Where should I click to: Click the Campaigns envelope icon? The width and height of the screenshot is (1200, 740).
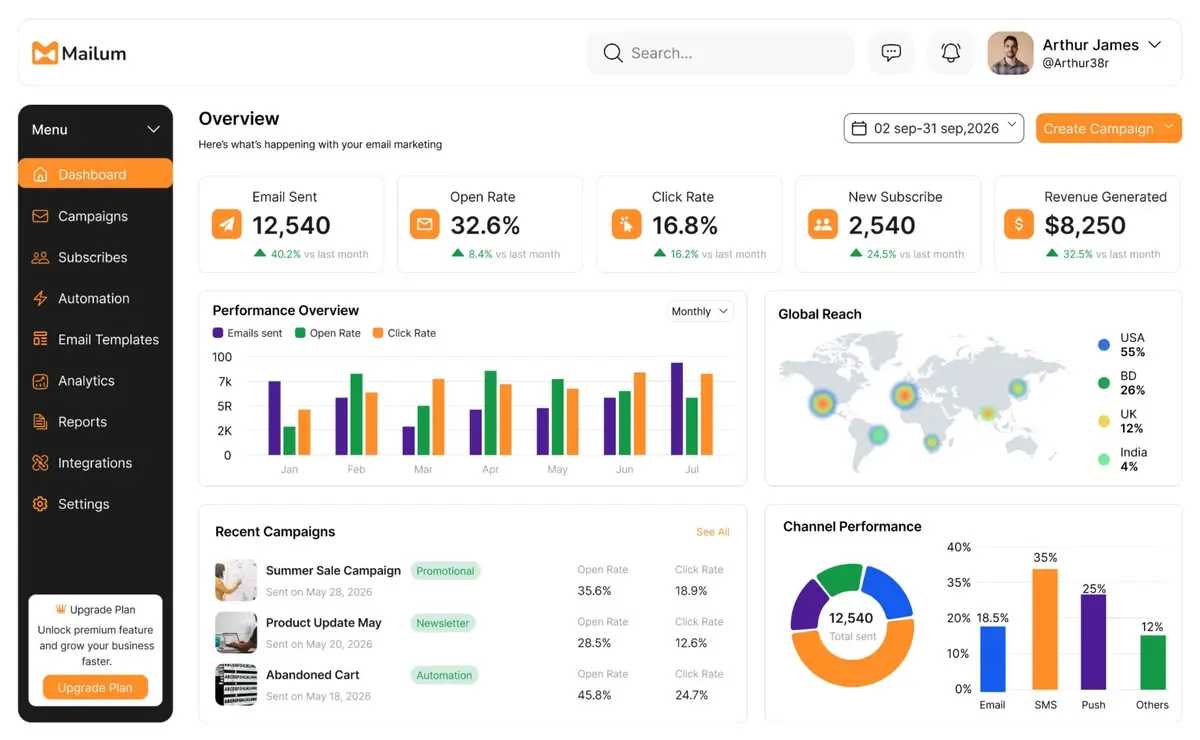tap(40, 216)
